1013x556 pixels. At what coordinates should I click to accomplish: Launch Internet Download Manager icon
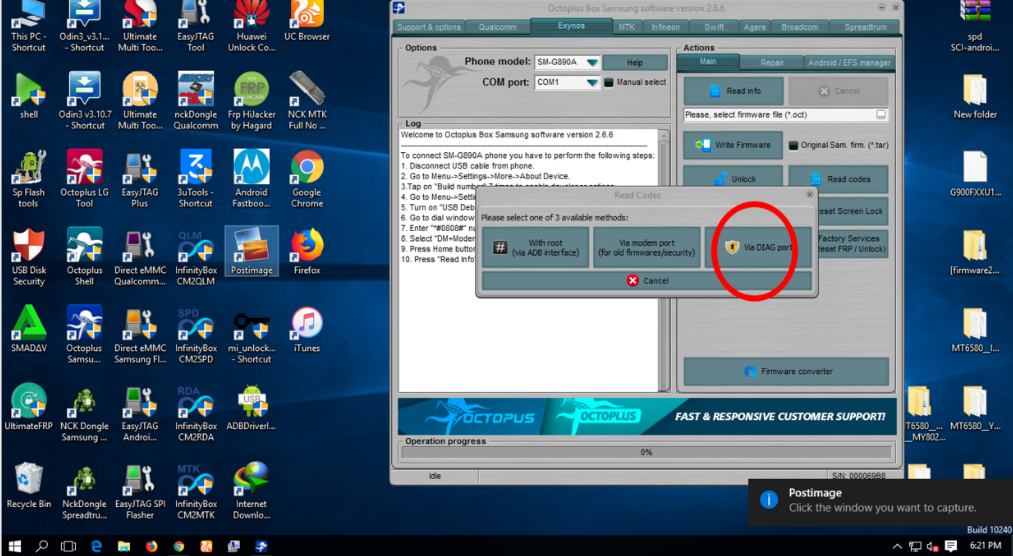[x=251, y=491]
